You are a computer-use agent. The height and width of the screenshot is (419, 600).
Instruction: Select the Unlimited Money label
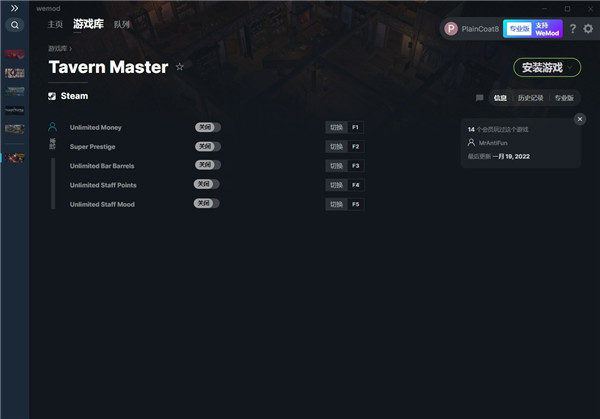[x=96, y=127]
